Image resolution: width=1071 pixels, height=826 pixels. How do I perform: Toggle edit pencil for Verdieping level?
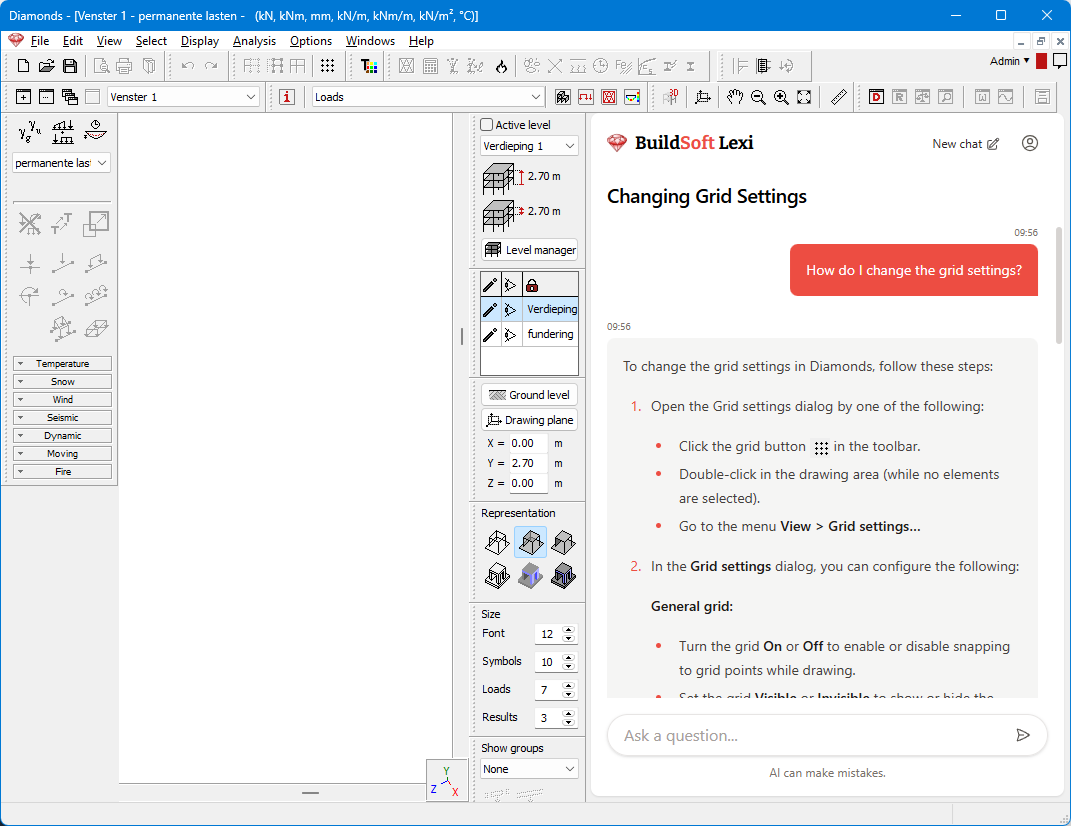click(x=490, y=309)
